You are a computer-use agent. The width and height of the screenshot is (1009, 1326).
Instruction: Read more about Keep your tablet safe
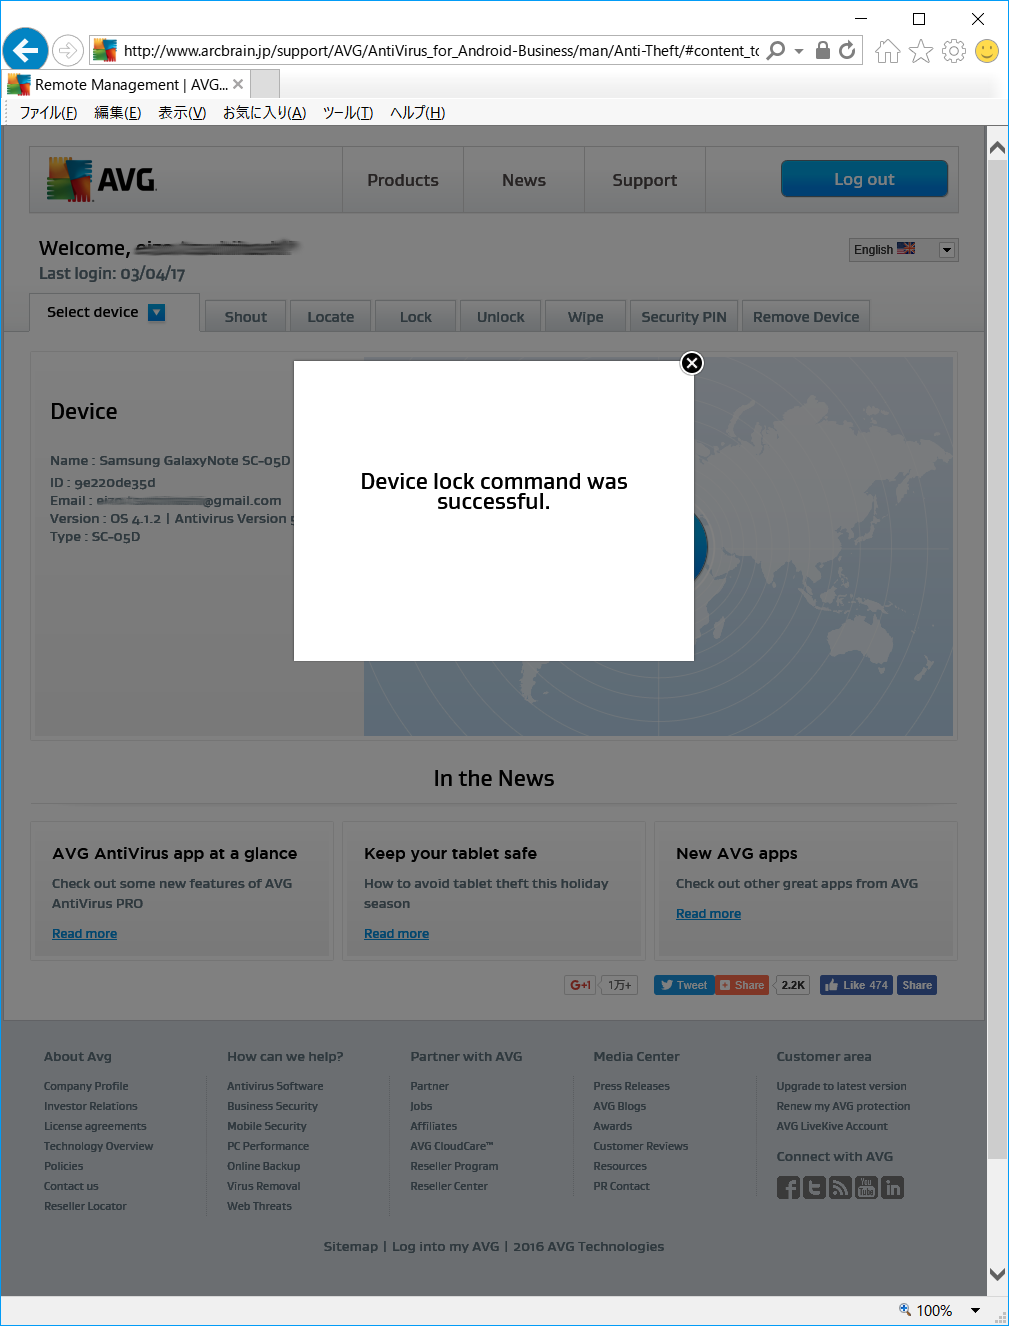tap(397, 934)
